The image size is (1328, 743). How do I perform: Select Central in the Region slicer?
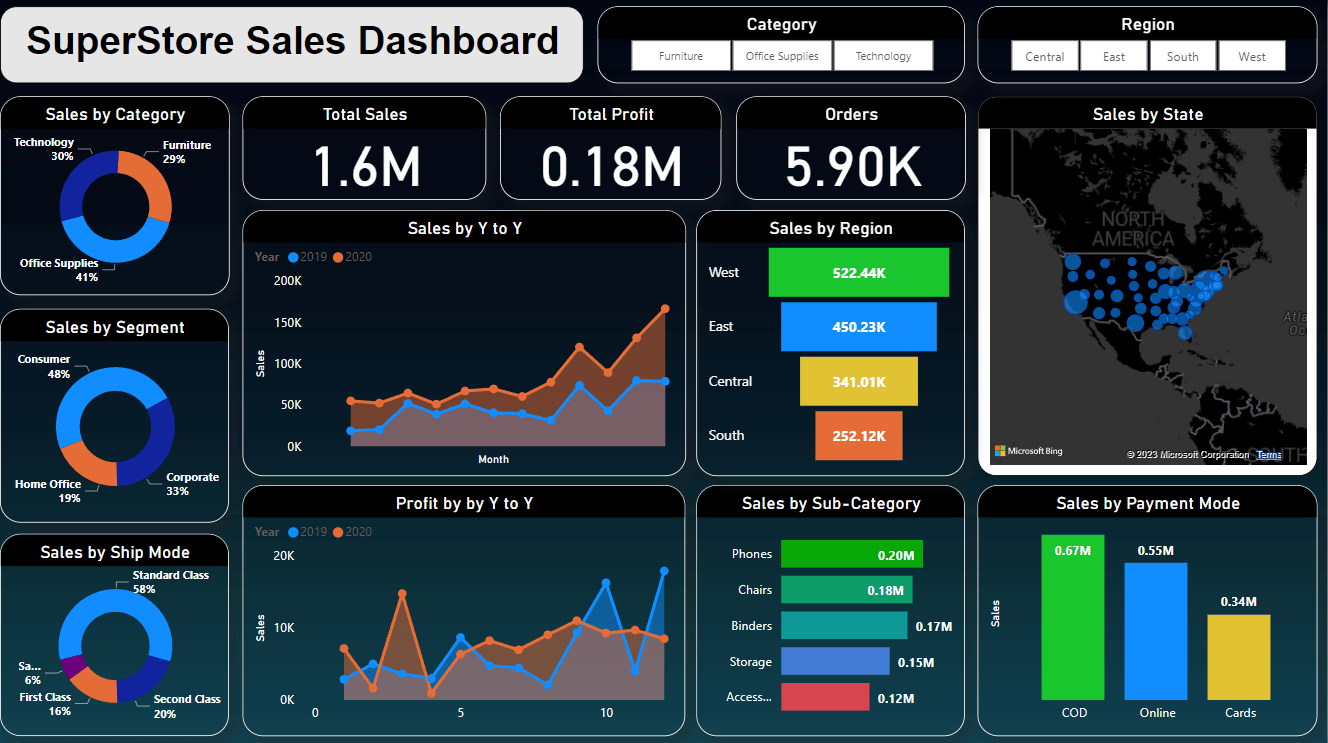click(x=1044, y=57)
